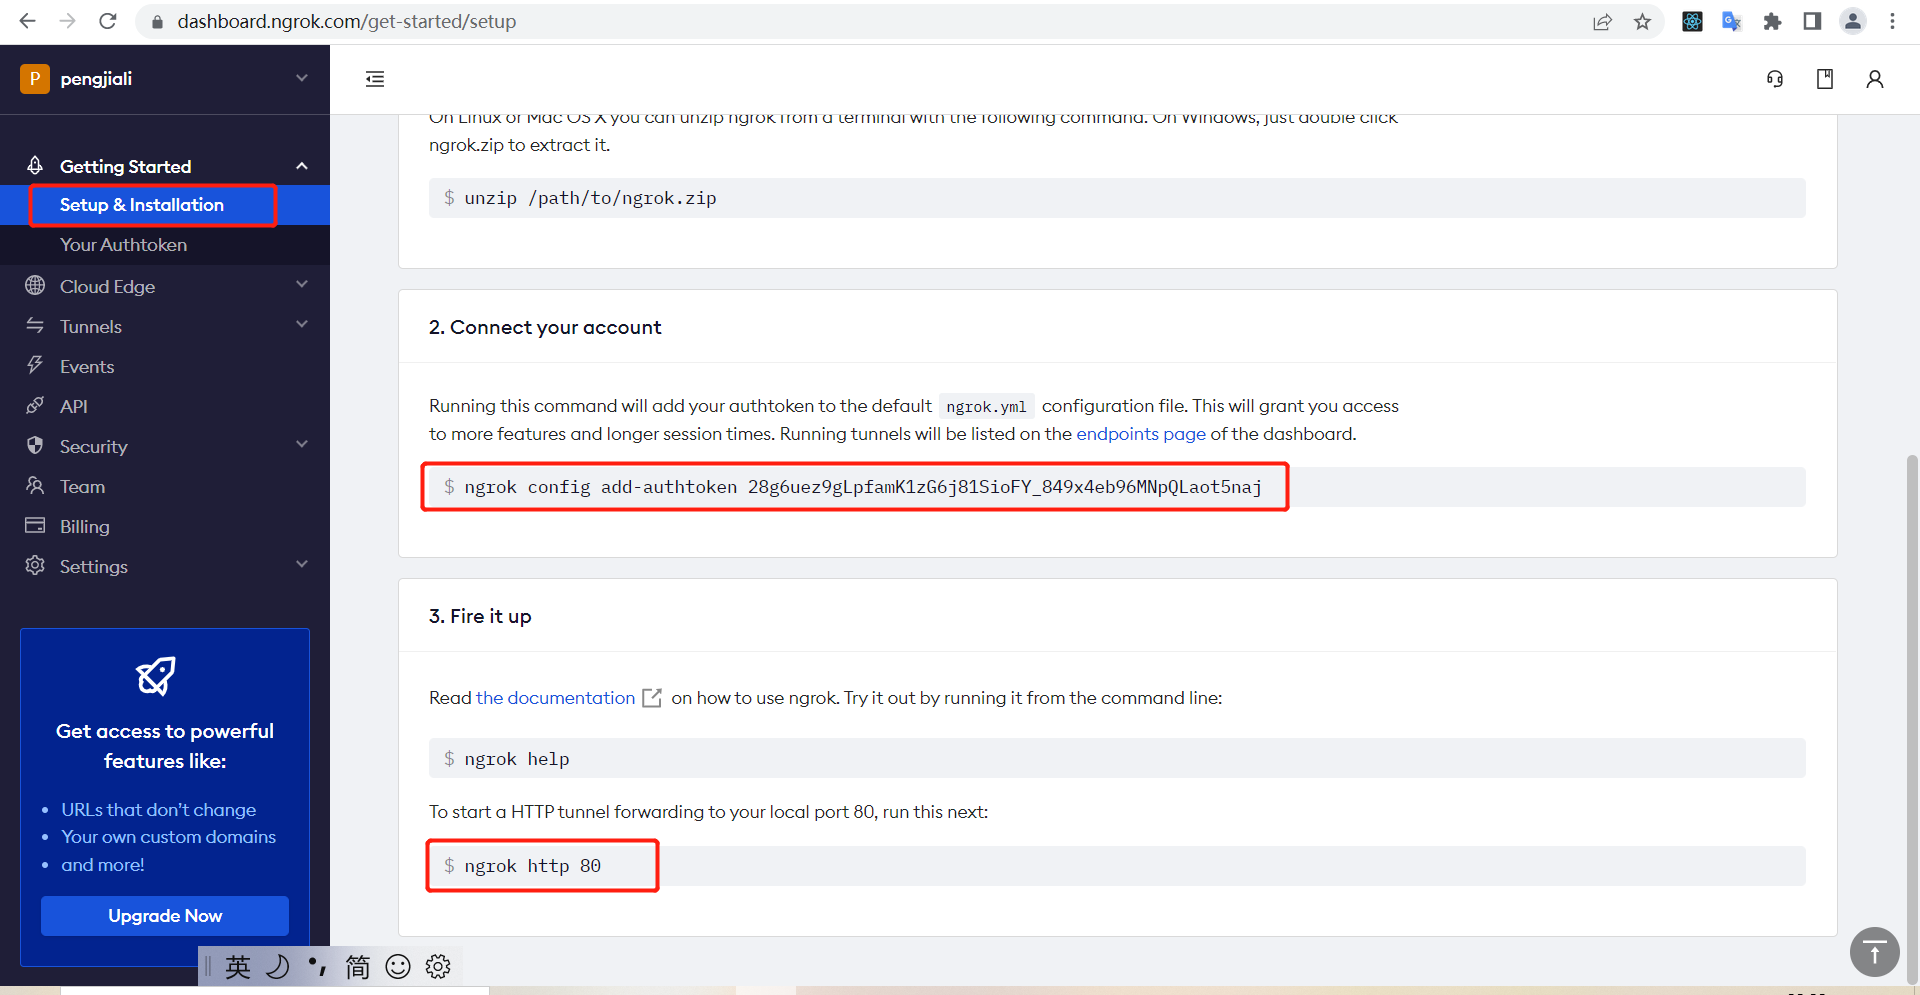Toggle IME simplified Chinese character mode
Image resolution: width=1920 pixels, height=995 pixels.
click(357, 967)
